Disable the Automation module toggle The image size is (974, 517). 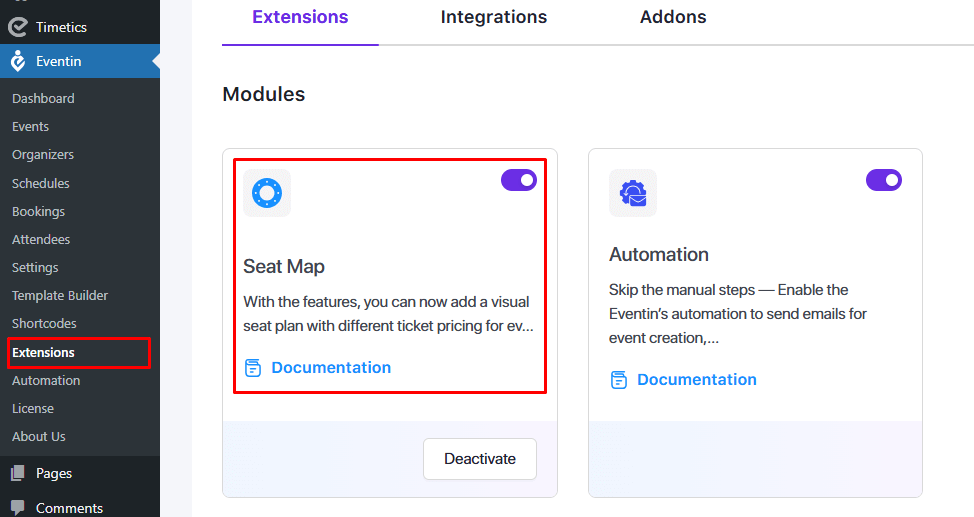883,180
